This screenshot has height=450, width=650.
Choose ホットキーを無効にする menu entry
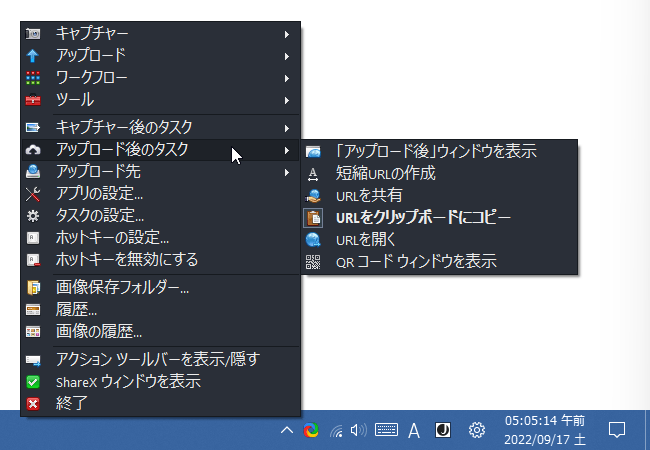(x=160, y=260)
